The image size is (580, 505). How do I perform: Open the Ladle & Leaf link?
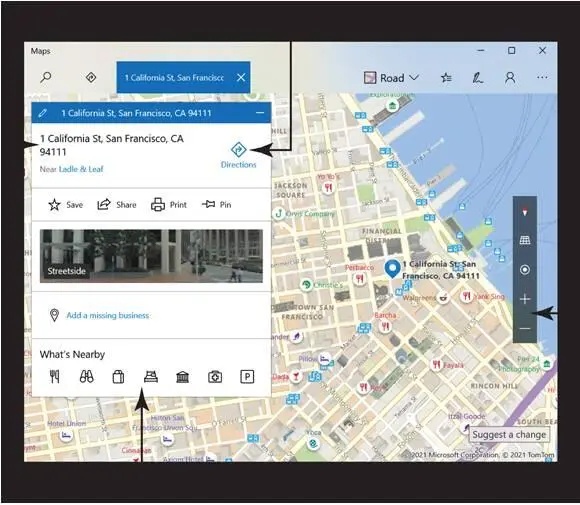point(81,169)
